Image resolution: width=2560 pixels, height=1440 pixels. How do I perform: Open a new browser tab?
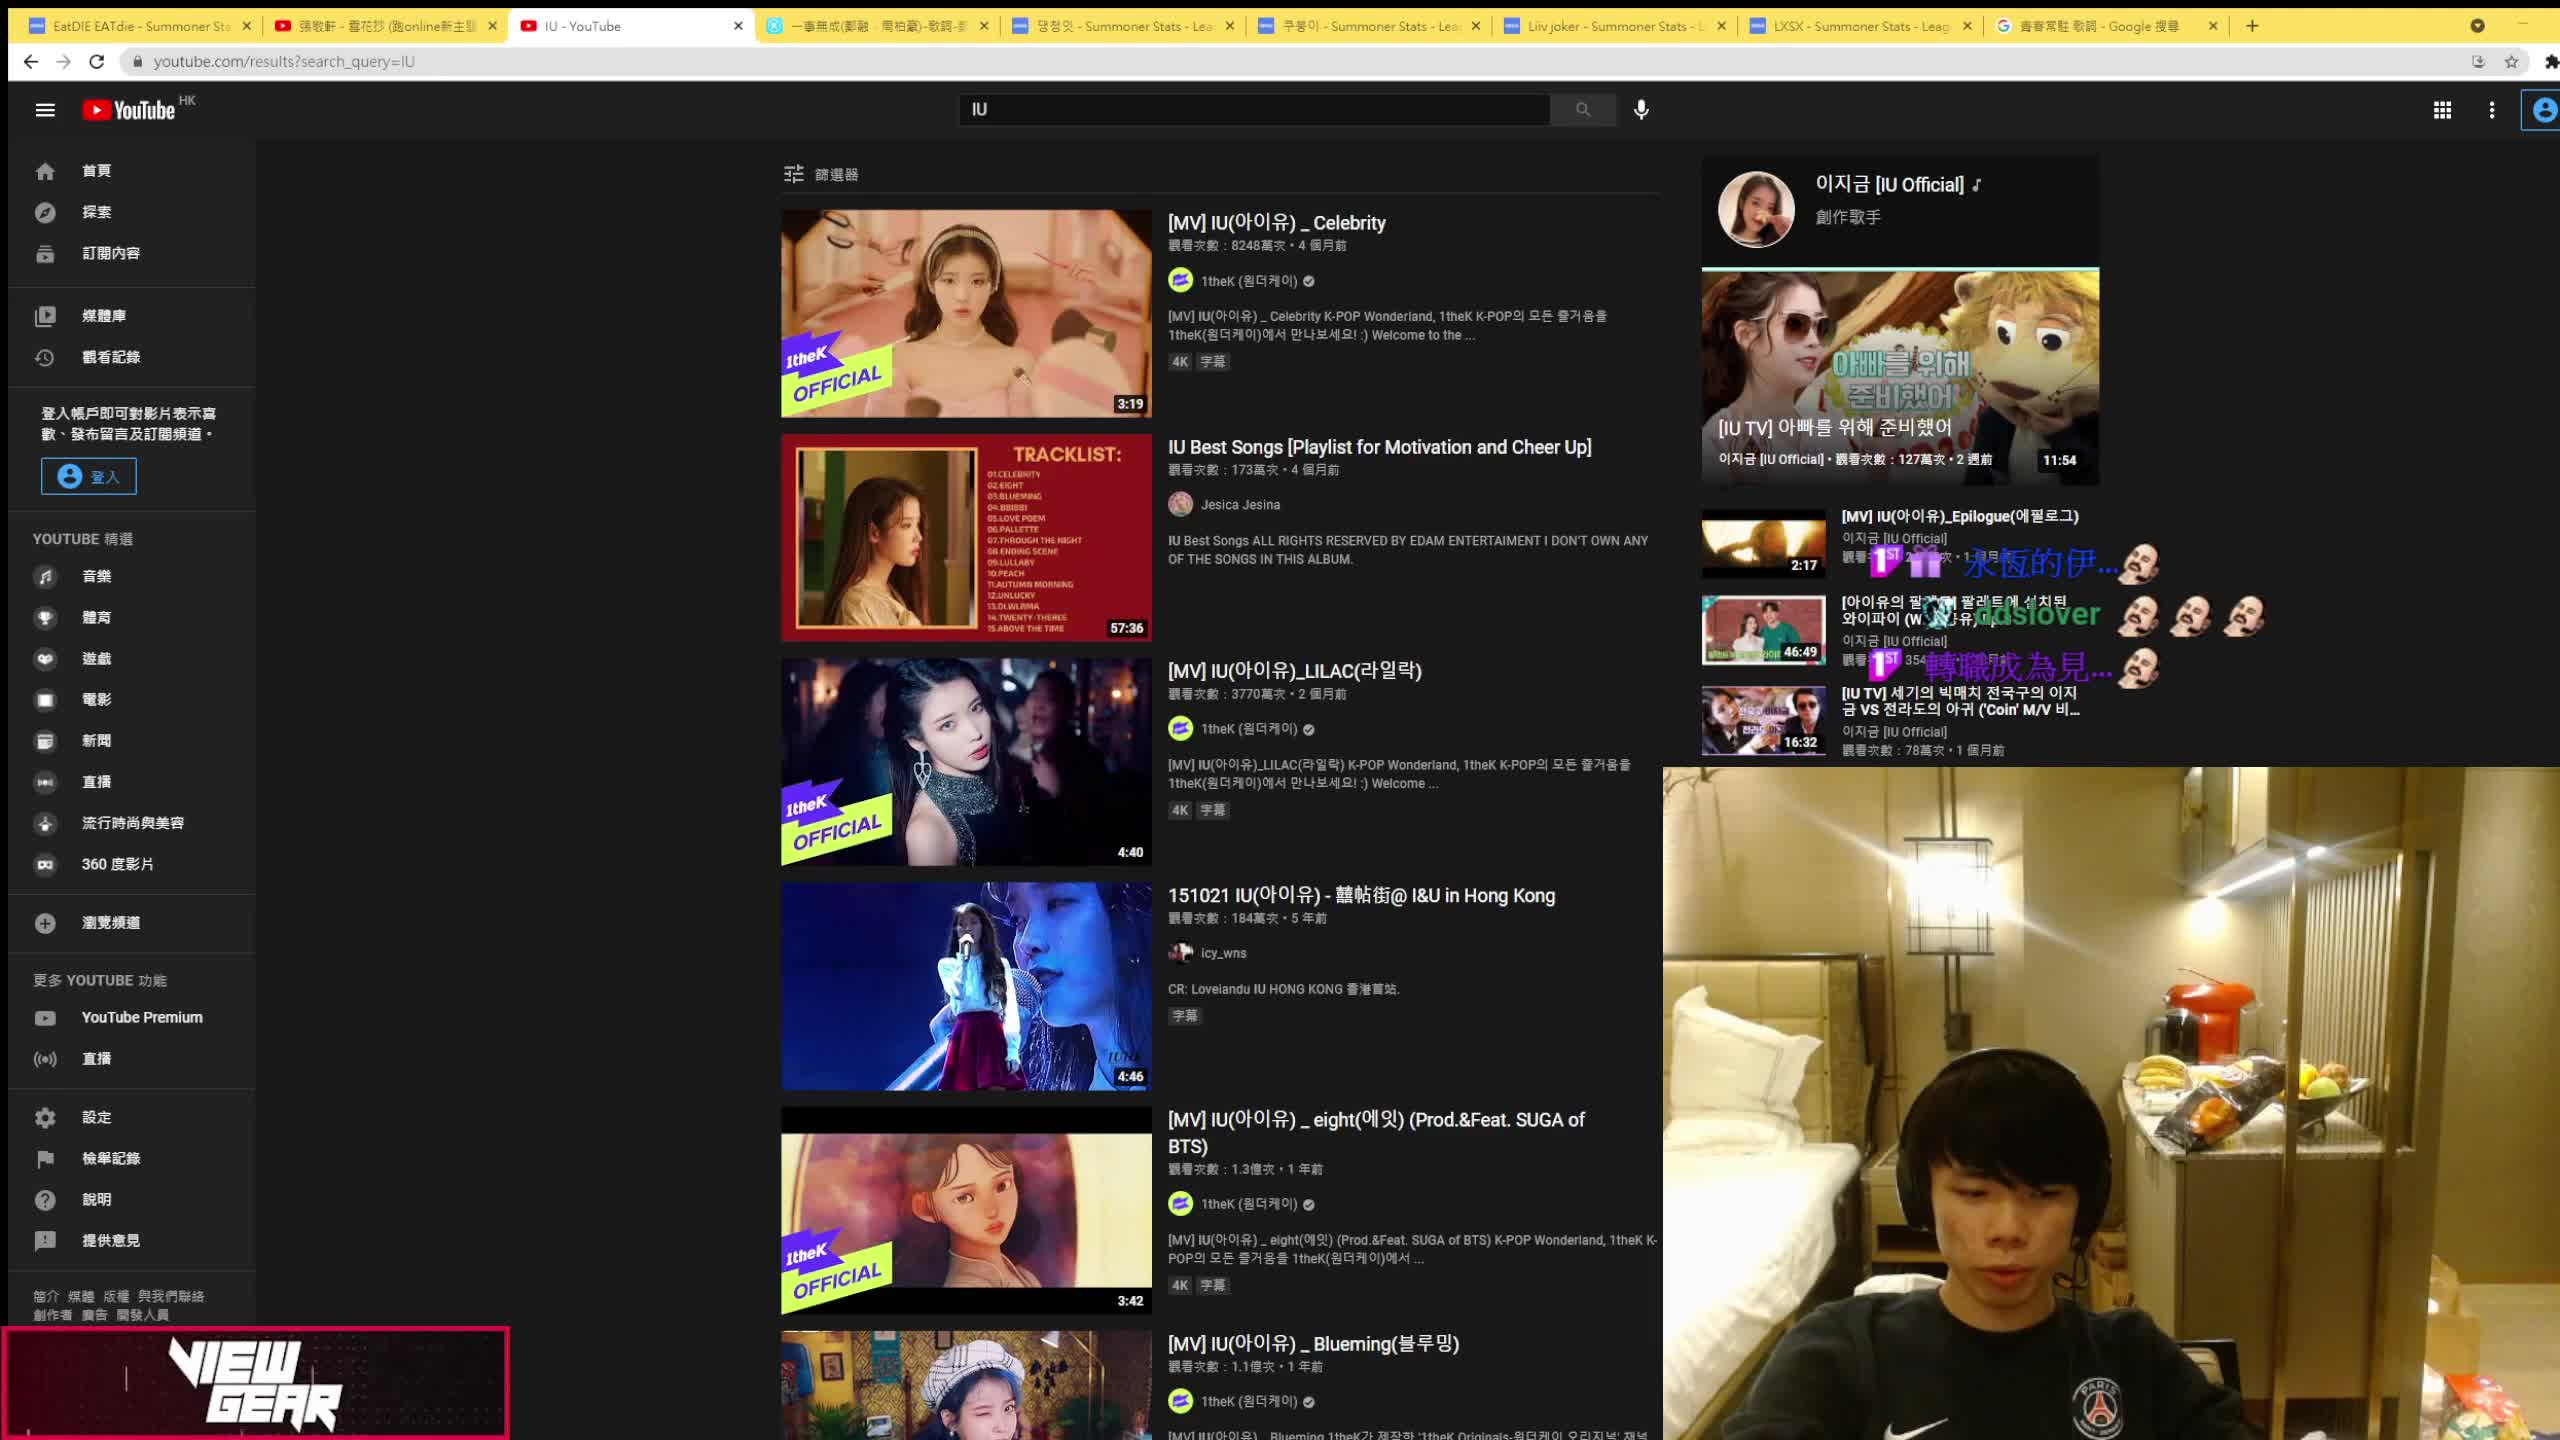coord(2252,26)
